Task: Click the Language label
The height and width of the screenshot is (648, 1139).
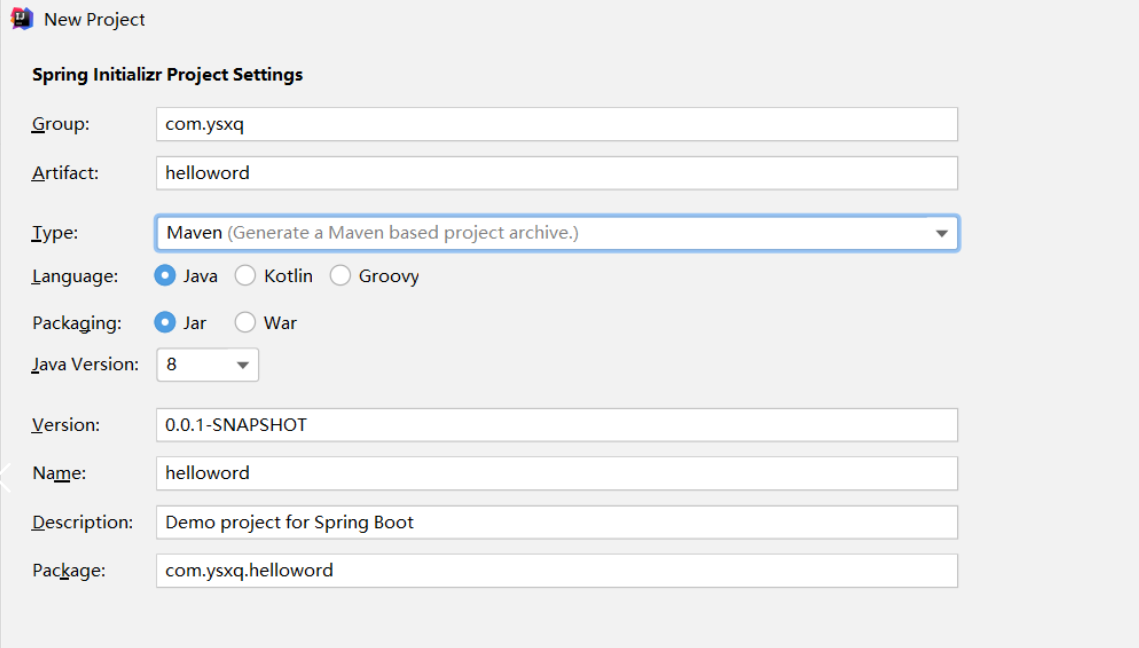Action: point(75,276)
